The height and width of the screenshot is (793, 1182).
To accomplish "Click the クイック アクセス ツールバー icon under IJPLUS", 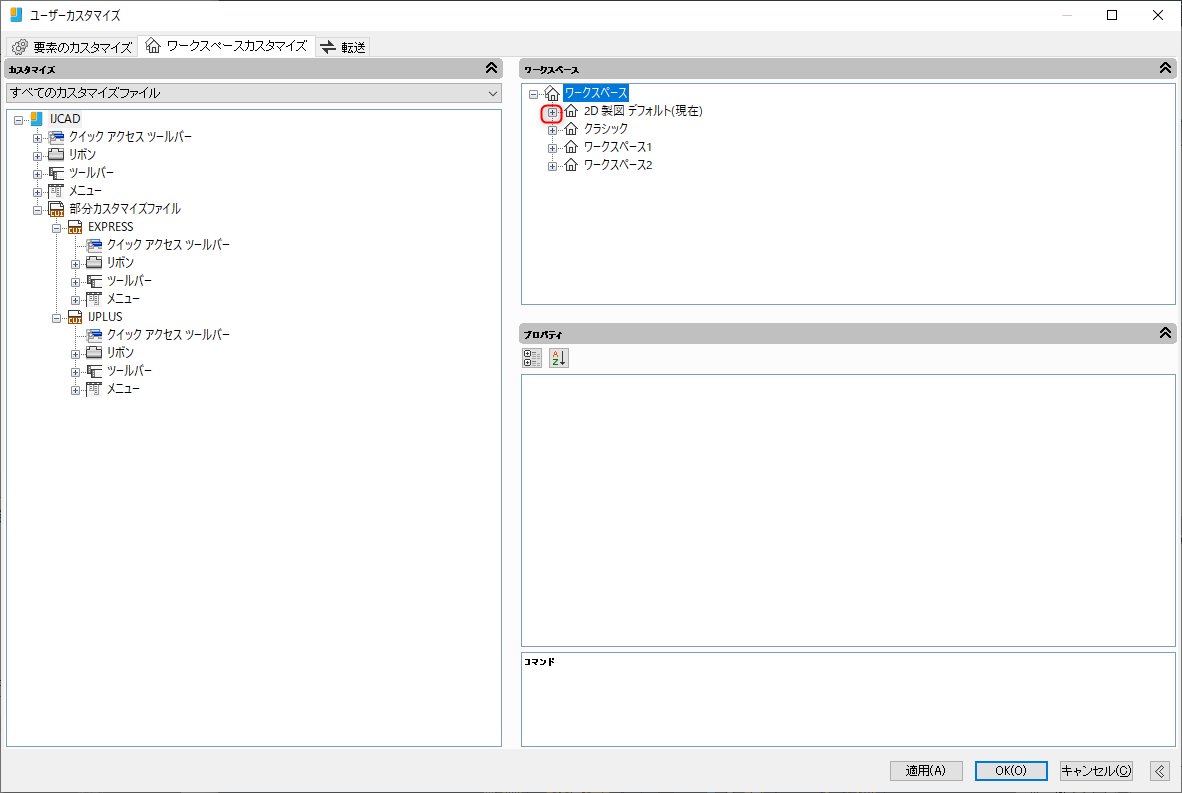I will tap(93, 335).
